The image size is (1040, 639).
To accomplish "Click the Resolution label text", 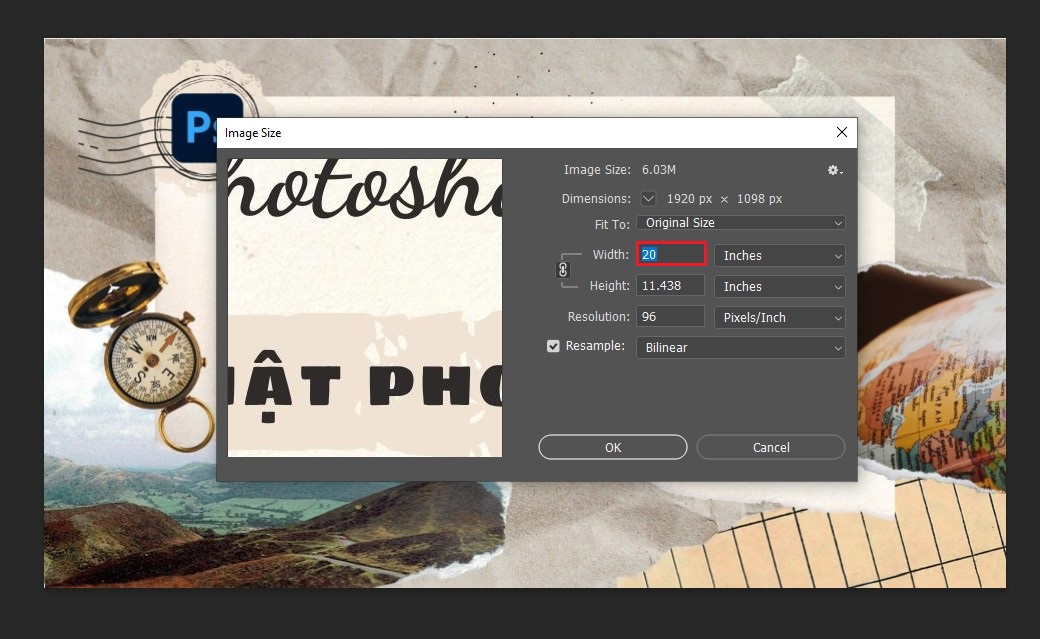I will click(598, 317).
